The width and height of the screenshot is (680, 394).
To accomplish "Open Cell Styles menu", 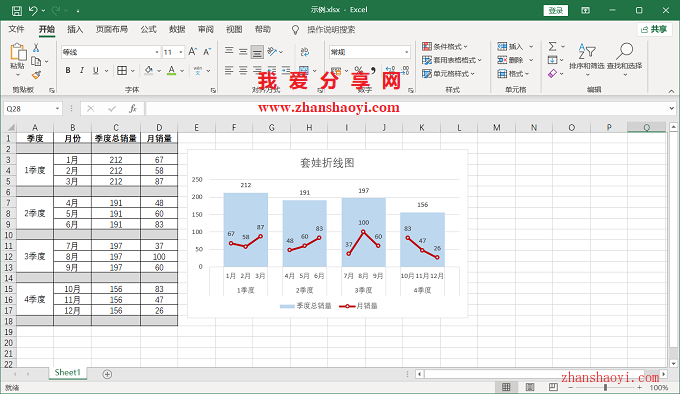I will click(x=448, y=74).
